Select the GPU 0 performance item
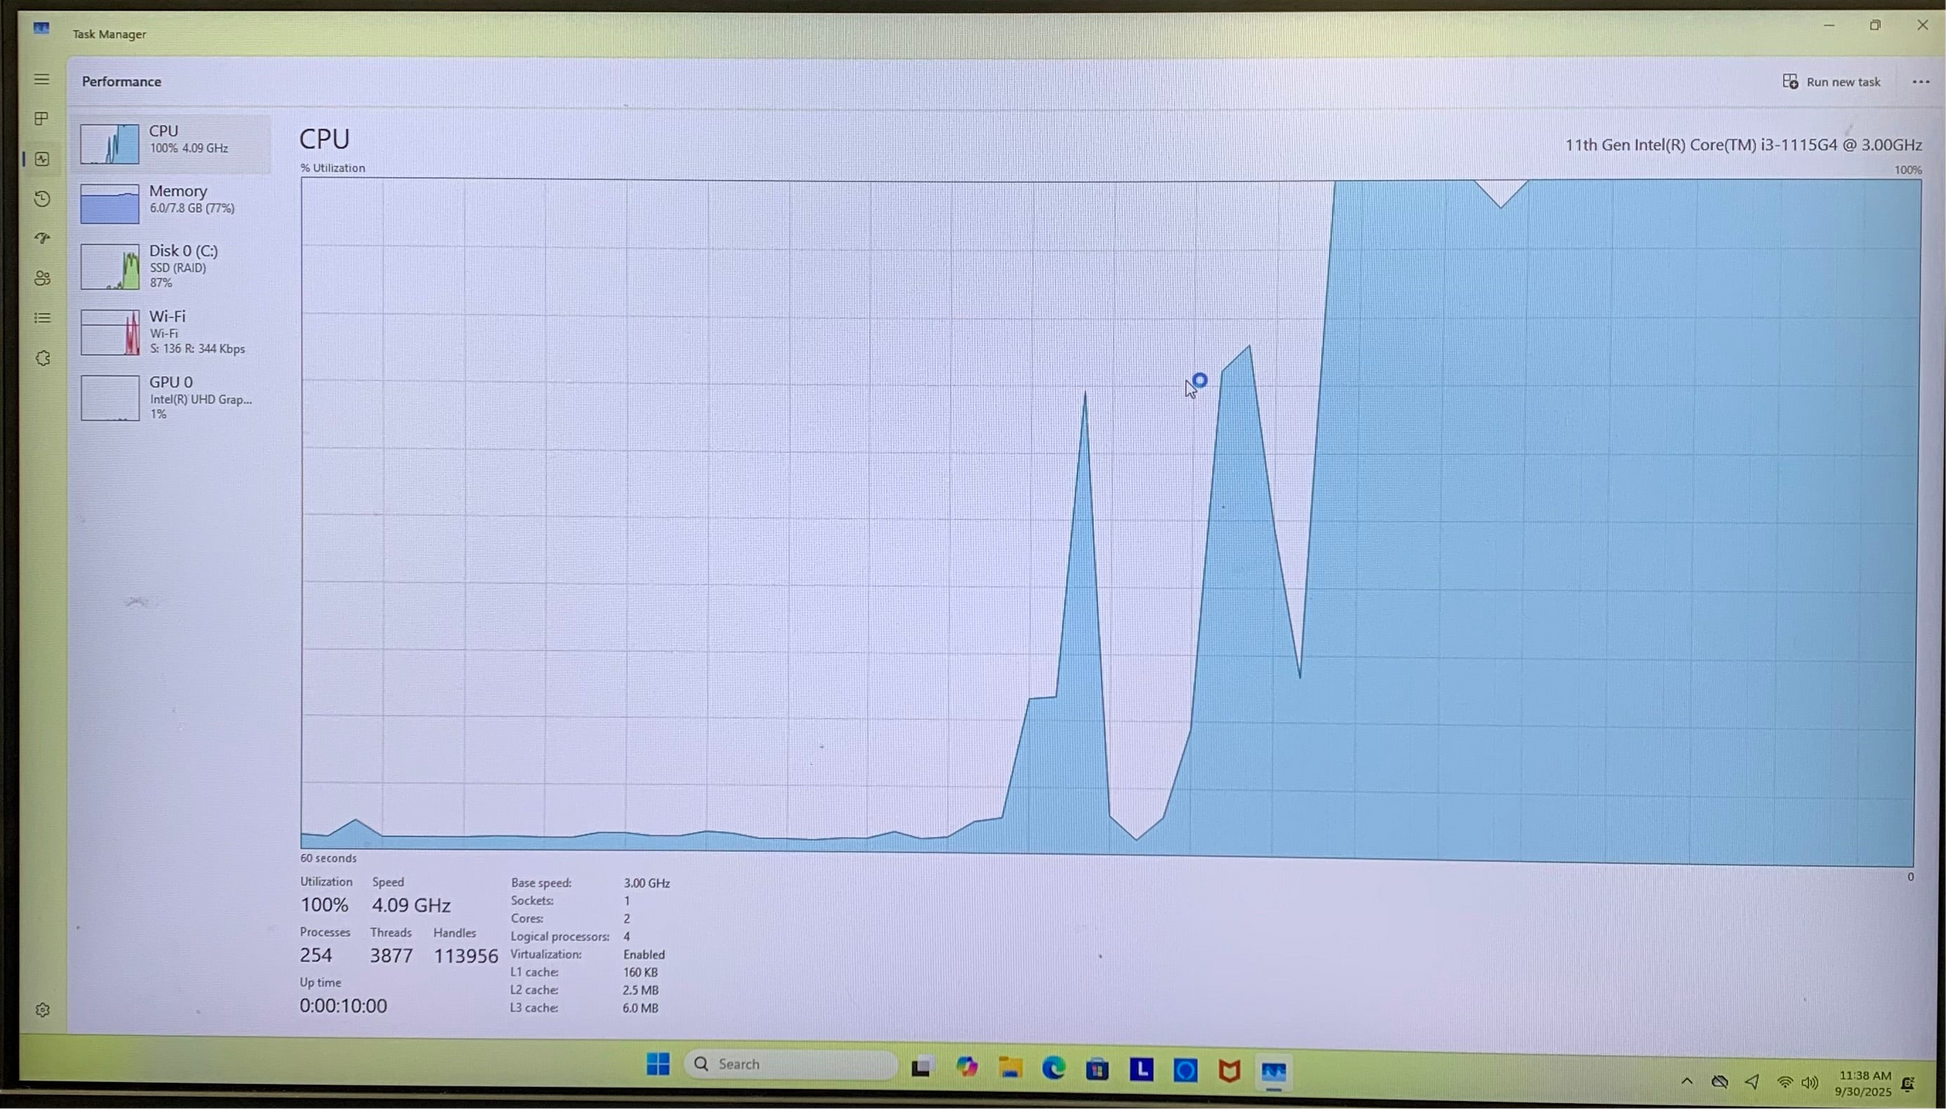This screenshot has width=1946, height=1109. click(172, 397)
